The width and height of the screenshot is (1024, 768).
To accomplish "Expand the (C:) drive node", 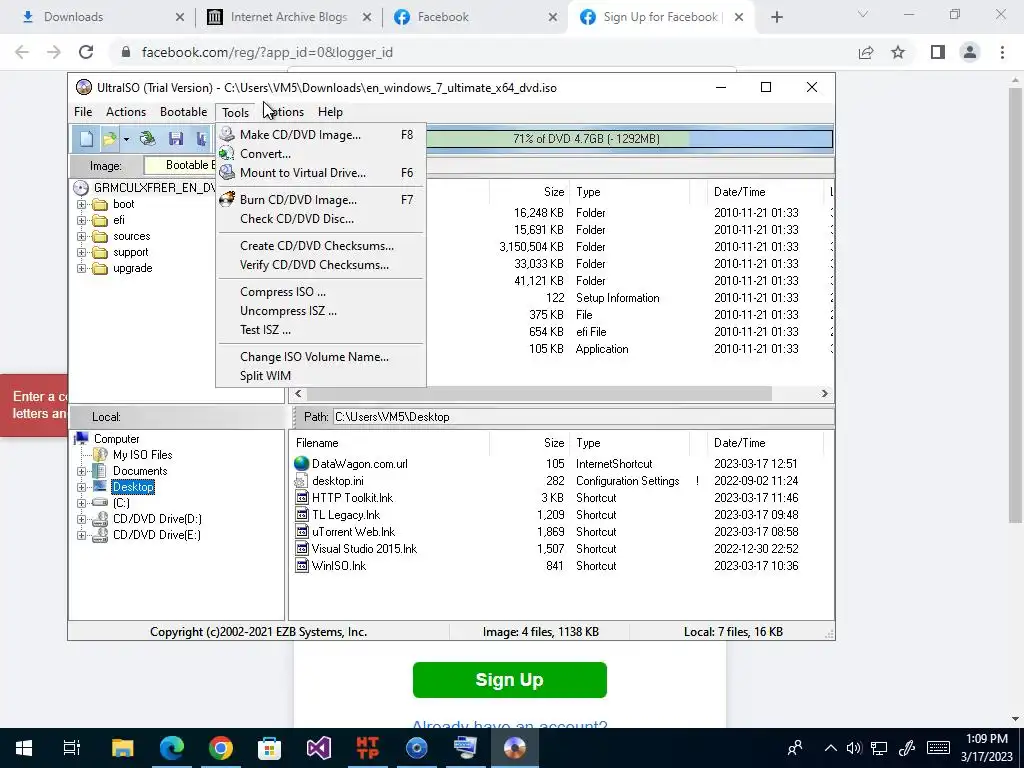I will coord(82,503).
